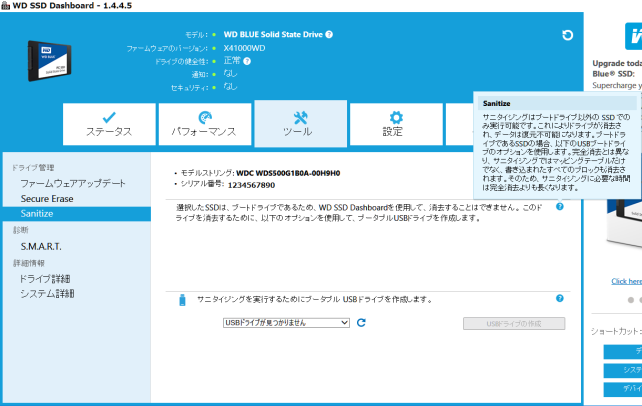Image resolution: width=642 pixels, height=406 pixels.
Task: Open help icon beside drive health 正常
Action: [247, 61]
